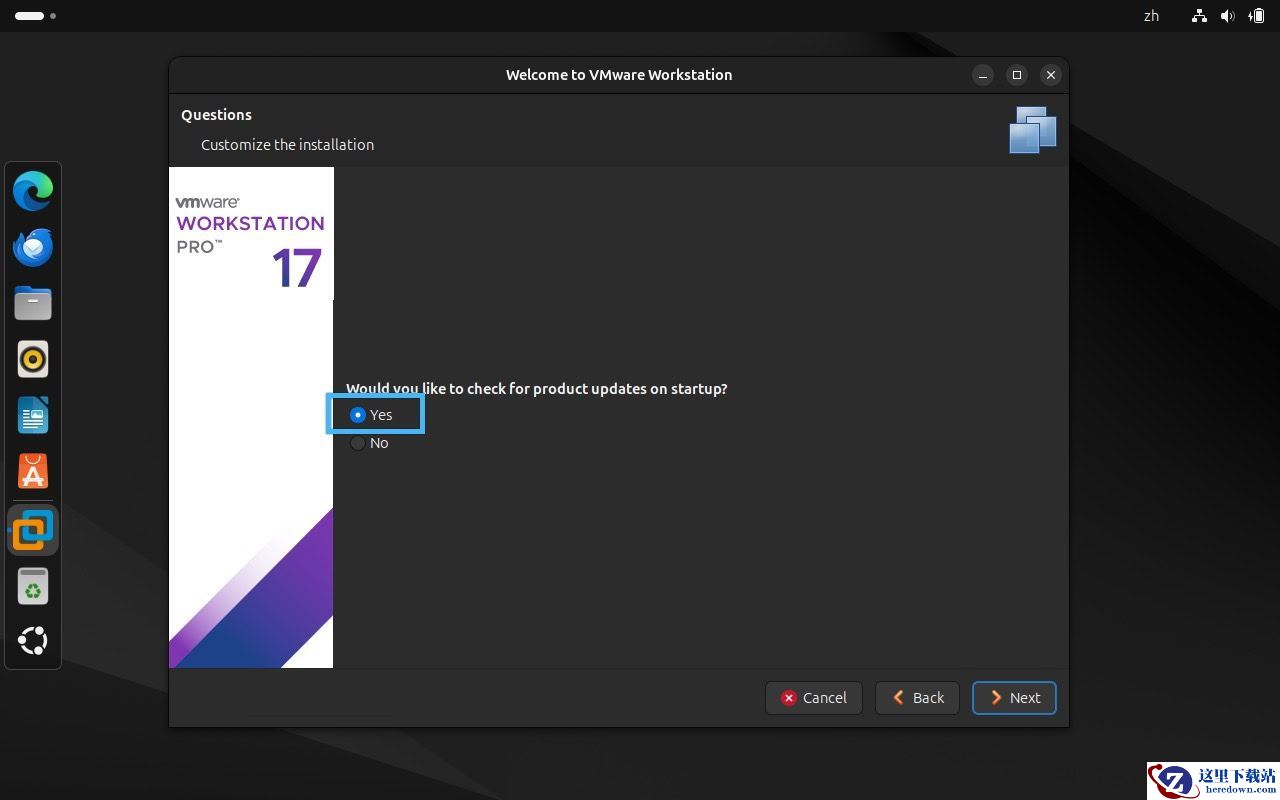Click the battery status icon
The height and width of the screenshot is (800, 1280).
1255,16
